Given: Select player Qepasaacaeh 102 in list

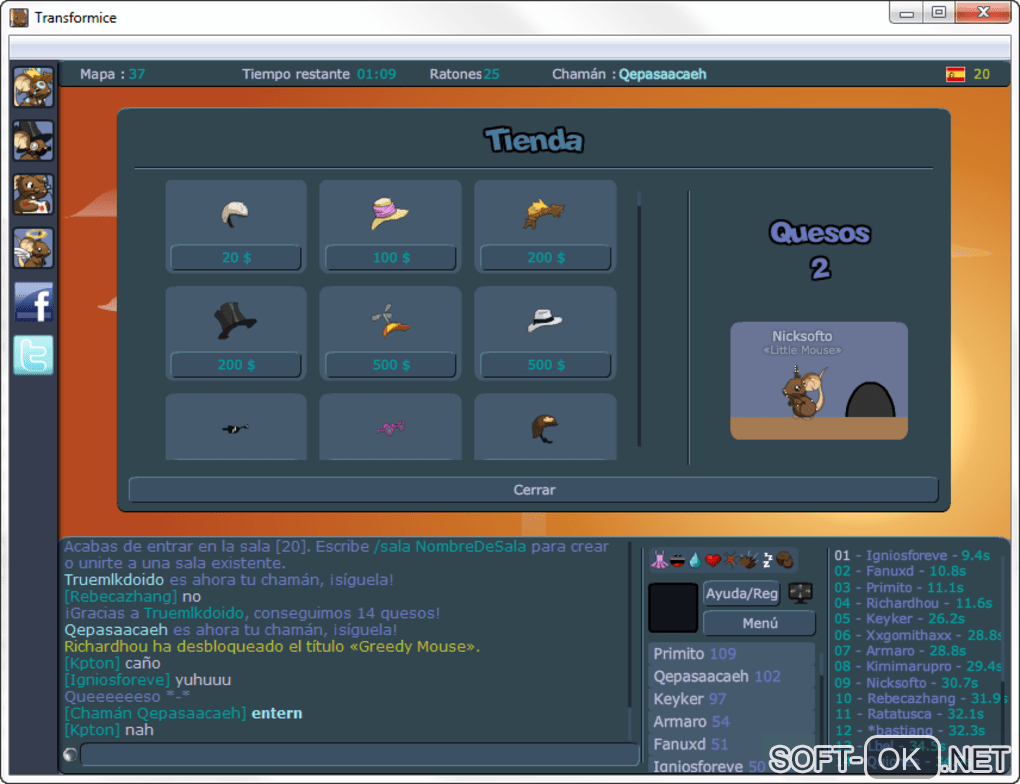Looking at the screenshot, I should click(731, 676).
